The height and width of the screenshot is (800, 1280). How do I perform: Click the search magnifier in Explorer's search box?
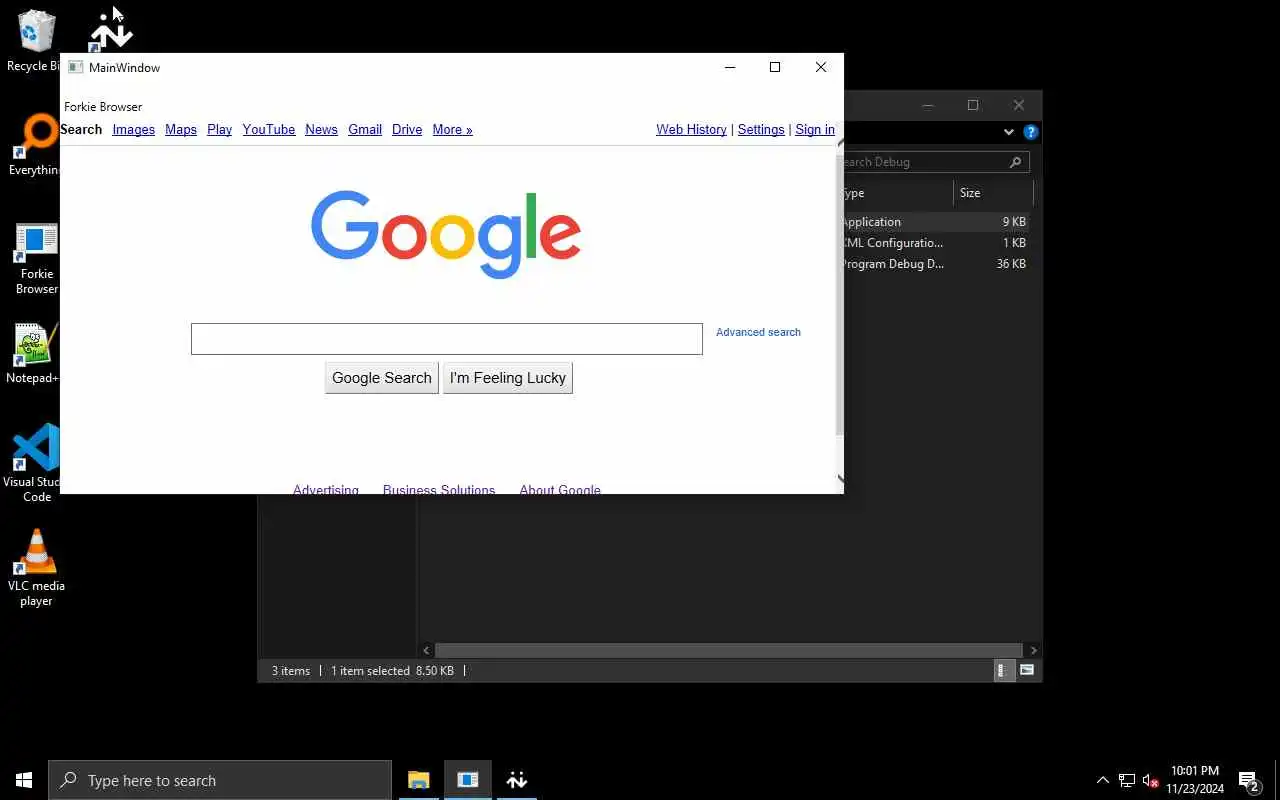coord(1015,162)
